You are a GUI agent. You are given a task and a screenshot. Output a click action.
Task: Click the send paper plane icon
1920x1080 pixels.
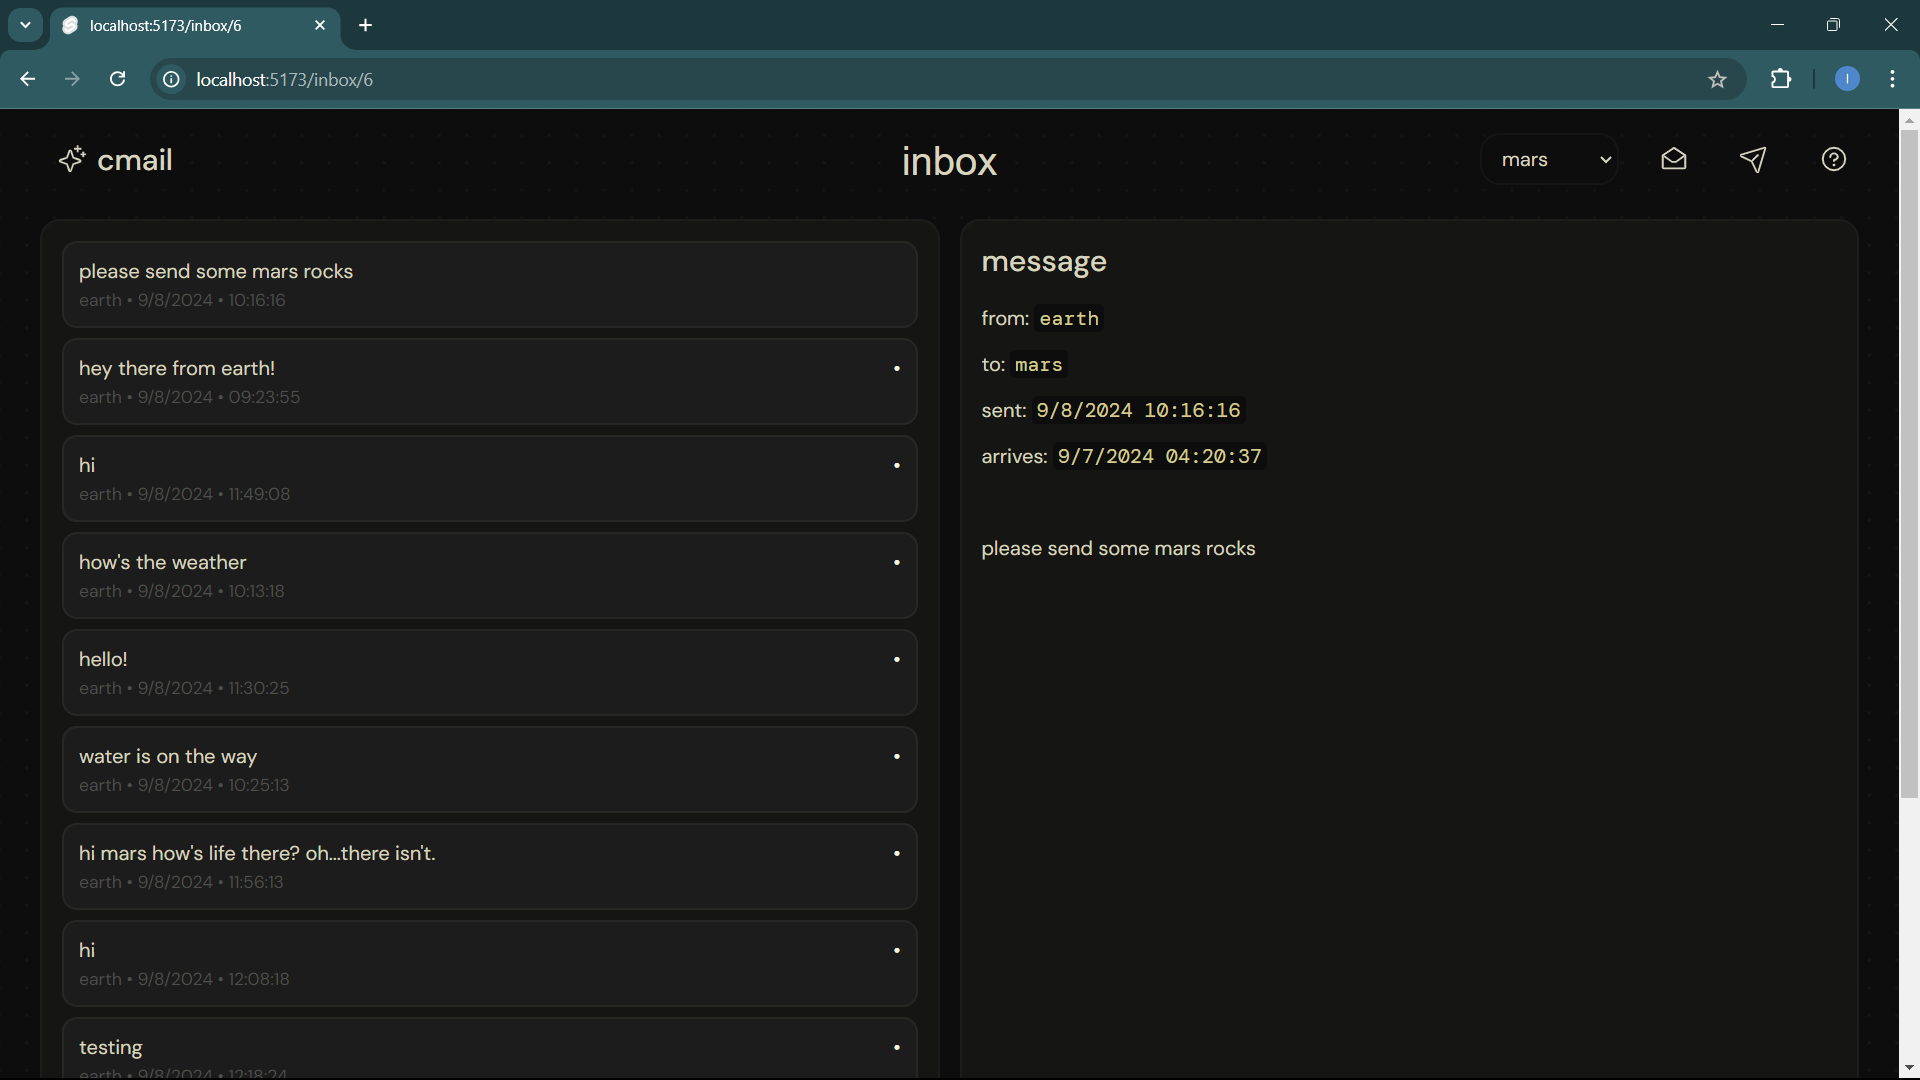(1753, 160)
